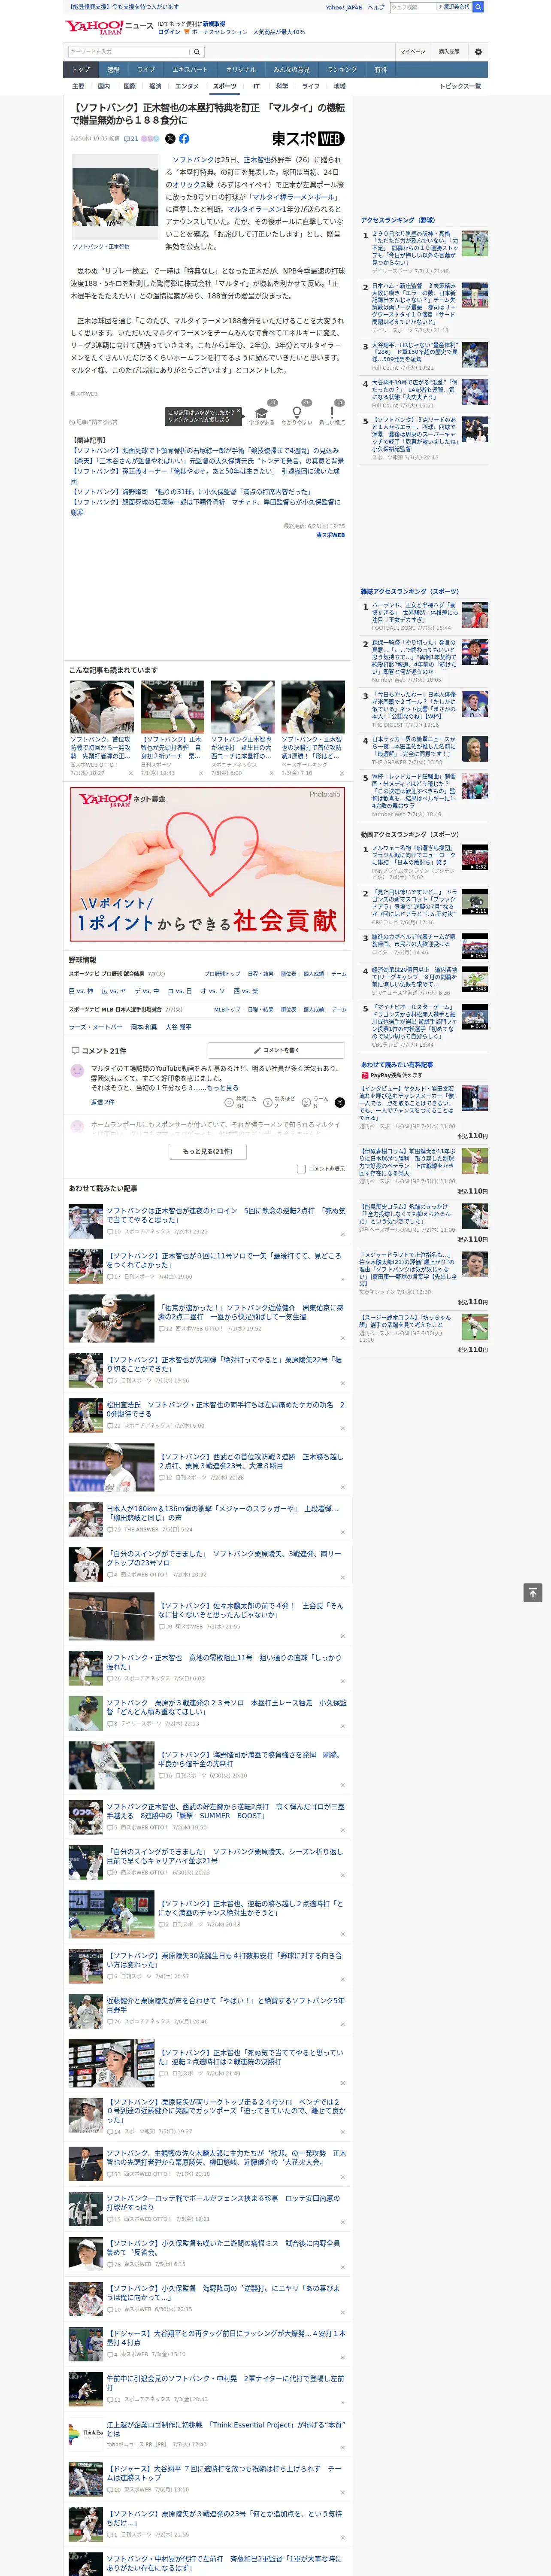Click the コメントを書く pencil button
Screen dimensions: 551x2576
[277, 1050]
